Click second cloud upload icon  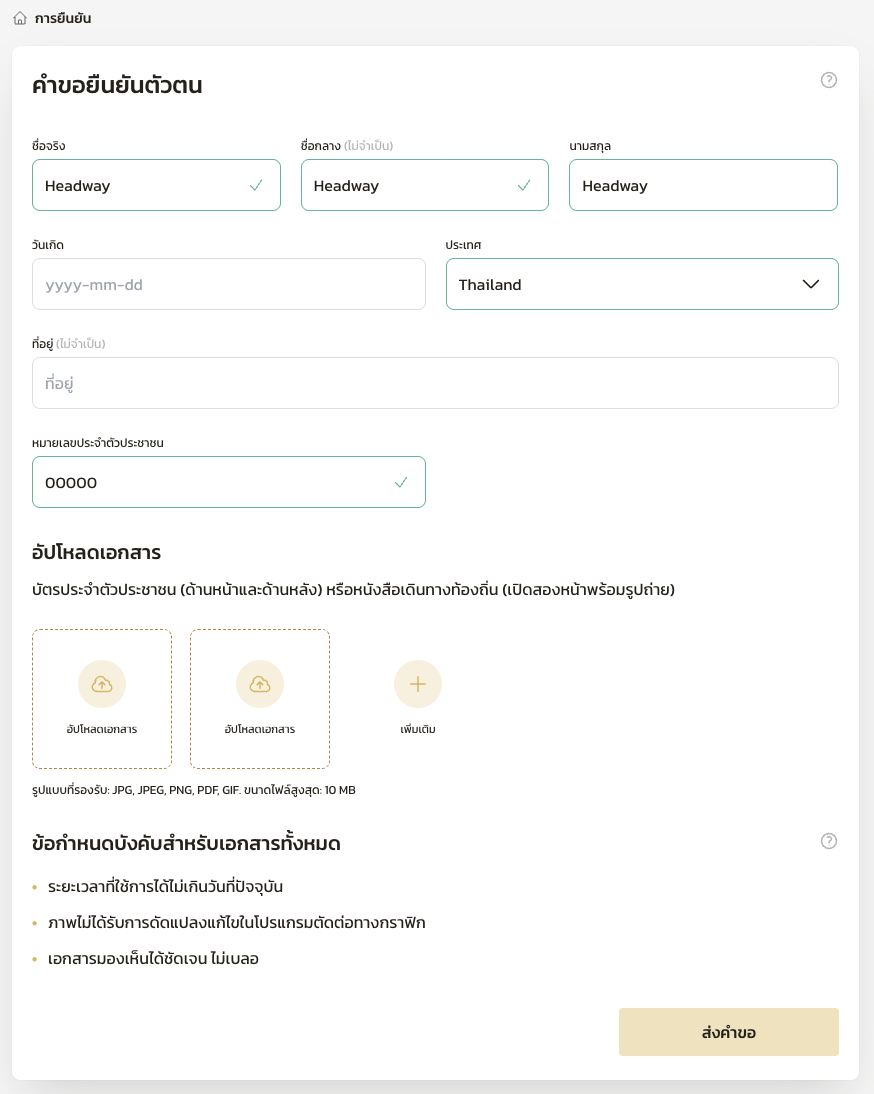click(x=260, y=684)
